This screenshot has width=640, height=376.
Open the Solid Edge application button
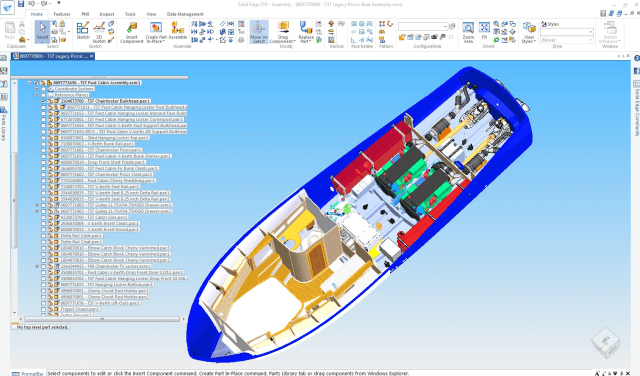[7, 7]
